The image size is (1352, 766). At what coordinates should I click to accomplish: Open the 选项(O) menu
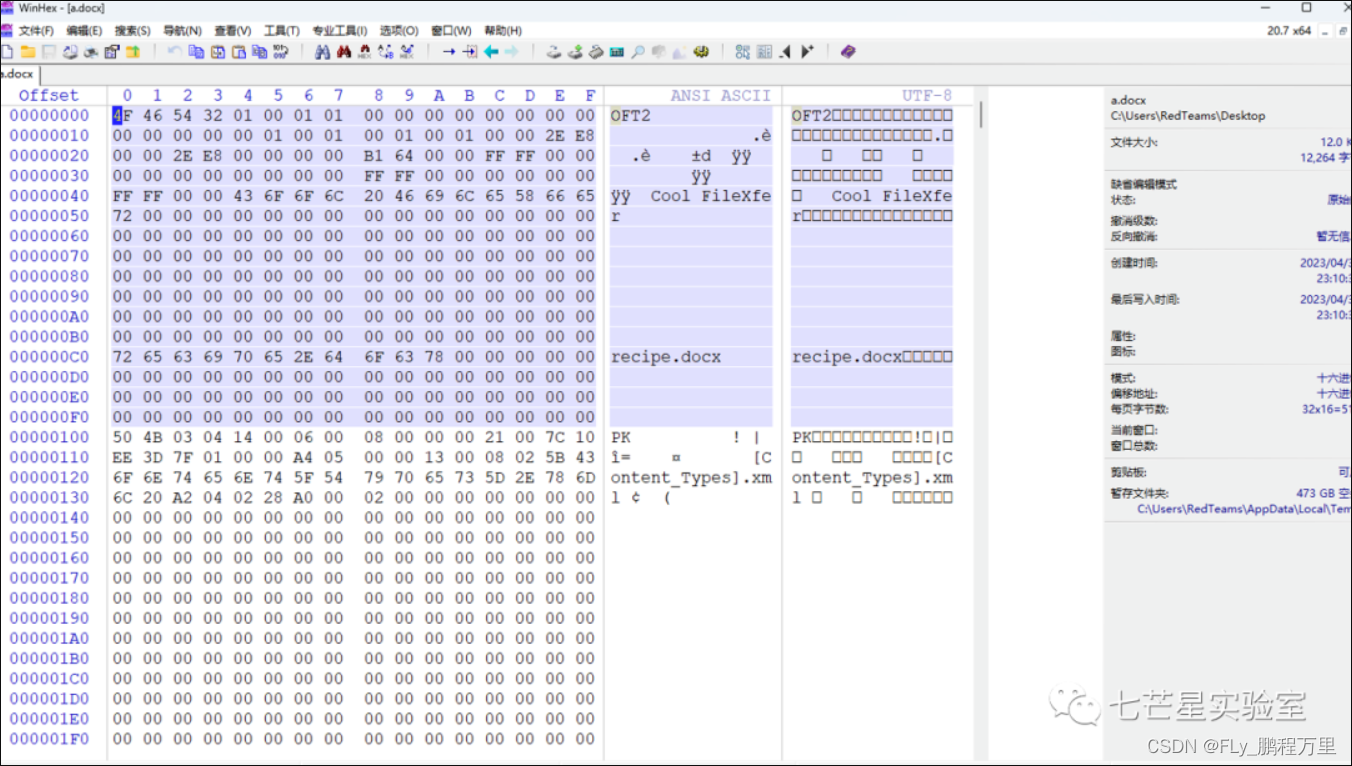[x=398, y=31]
